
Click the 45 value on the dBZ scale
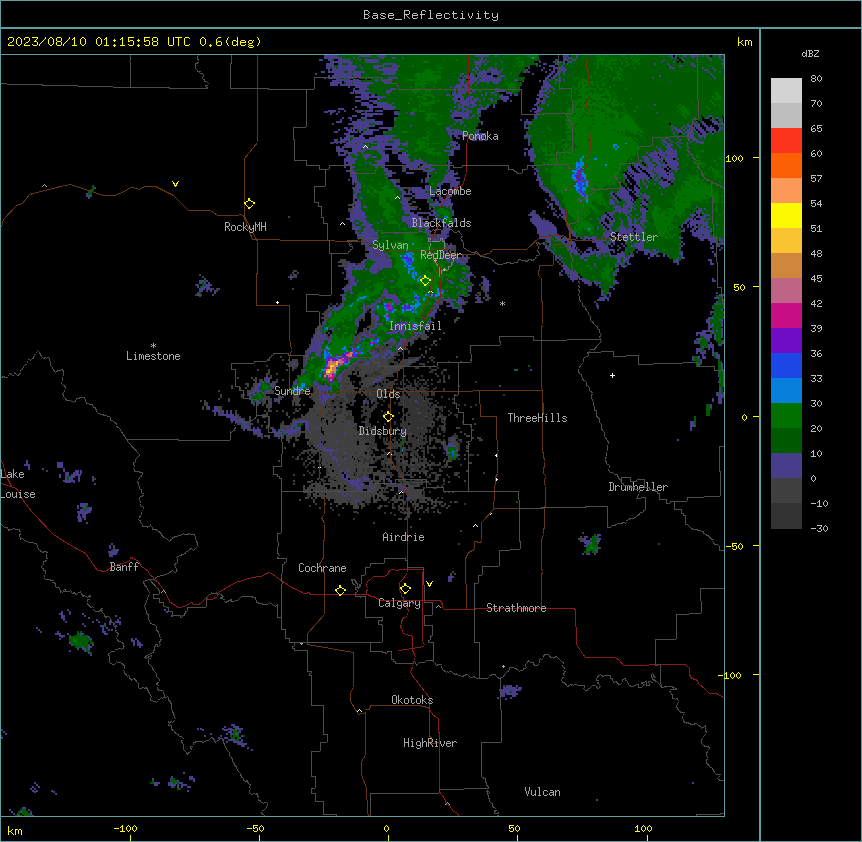(x=816, y=279)
